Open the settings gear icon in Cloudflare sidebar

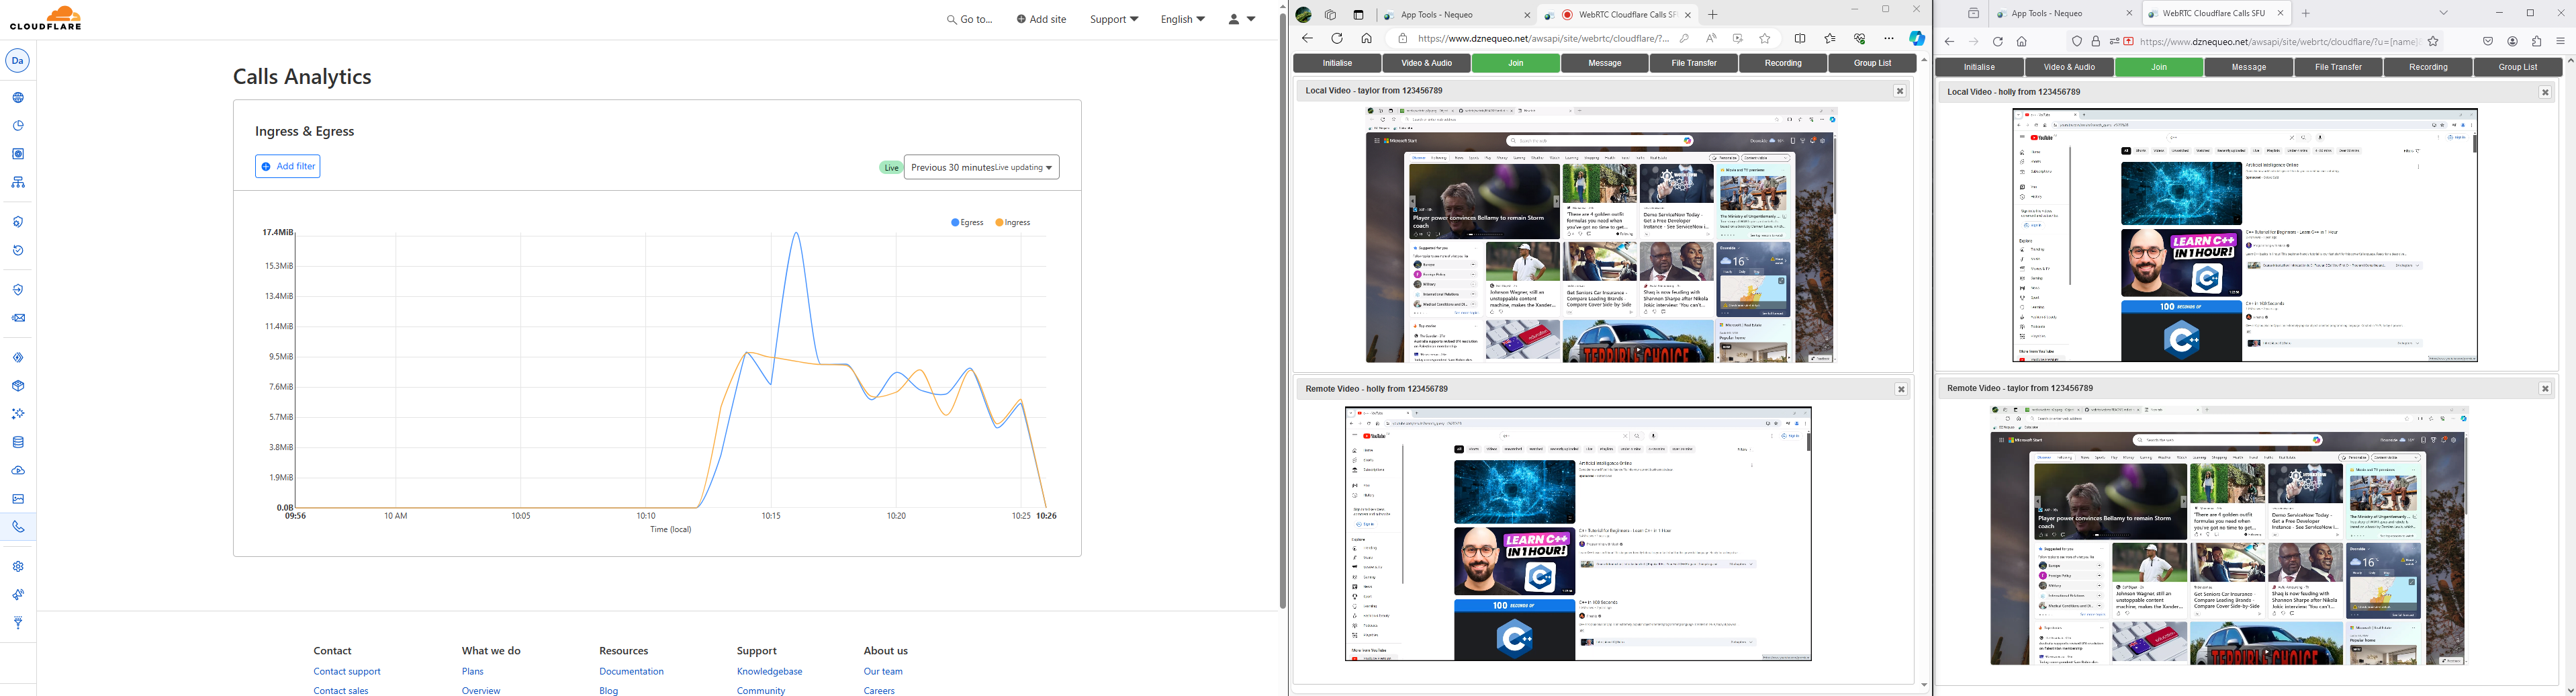pyautogui.click(x=18, y=566)
